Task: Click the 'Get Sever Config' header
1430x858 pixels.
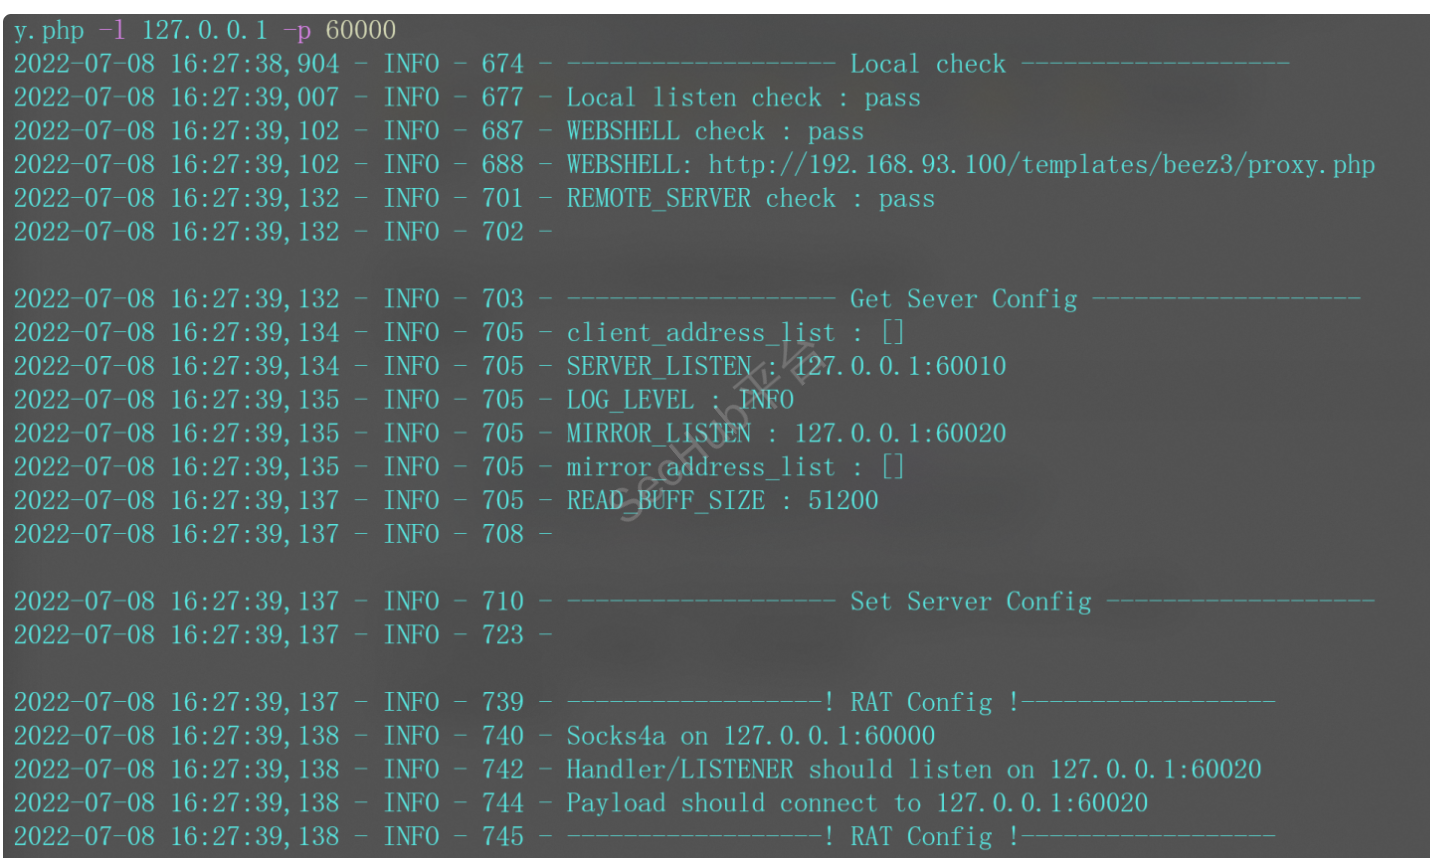Action: [x=963, y=299]
